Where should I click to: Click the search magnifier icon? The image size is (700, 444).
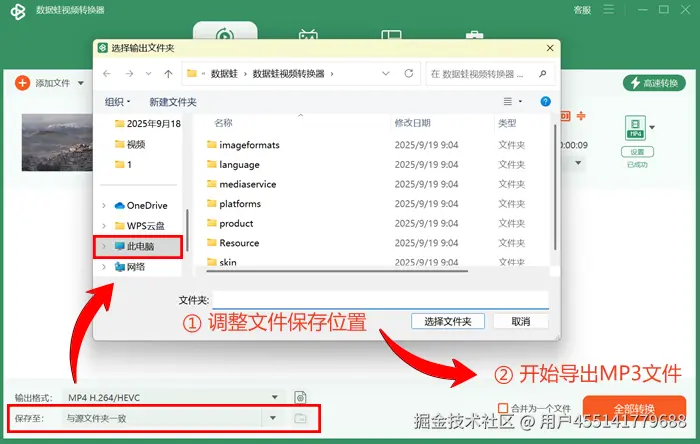[543, 74]
